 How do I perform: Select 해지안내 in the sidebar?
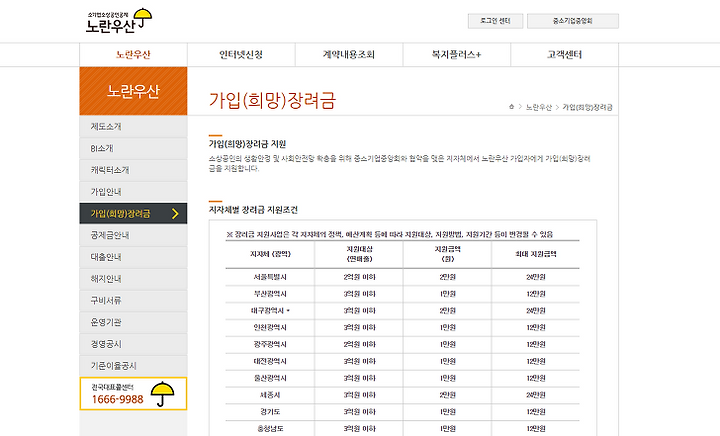133,279
